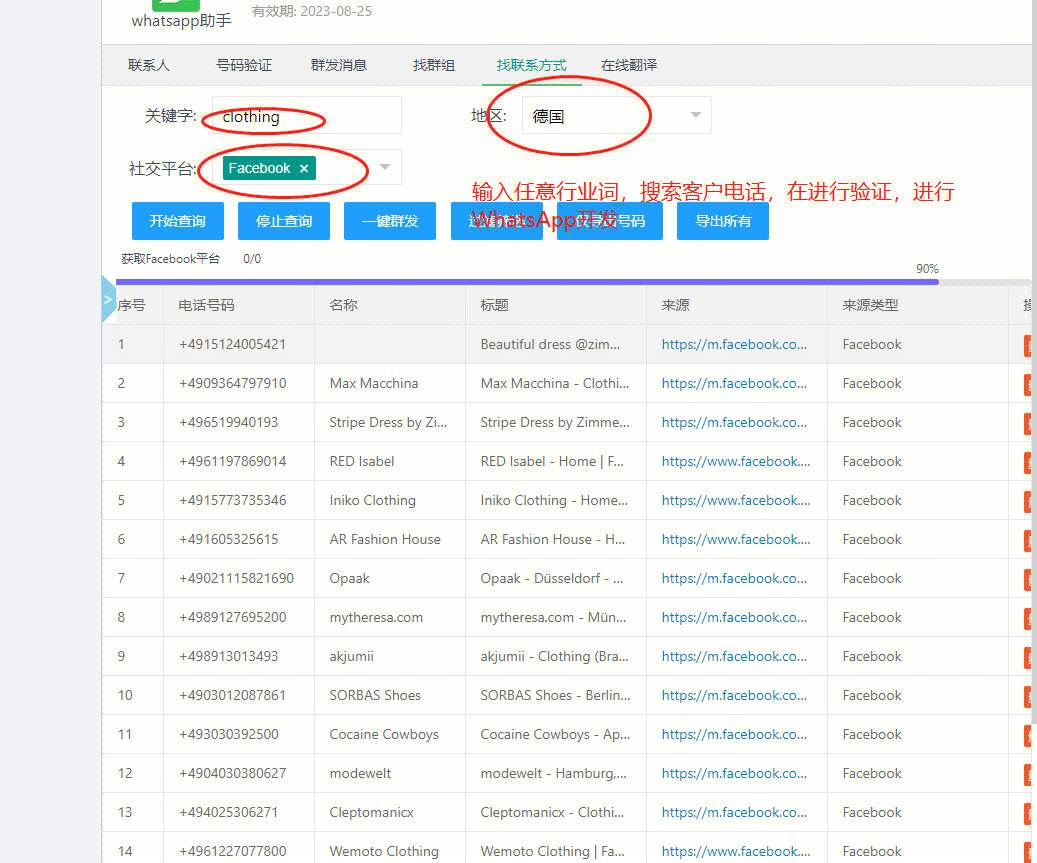Click the 电话号码 column header
Viewport: 1037px width, 863px height.
[x=206, y=305]
